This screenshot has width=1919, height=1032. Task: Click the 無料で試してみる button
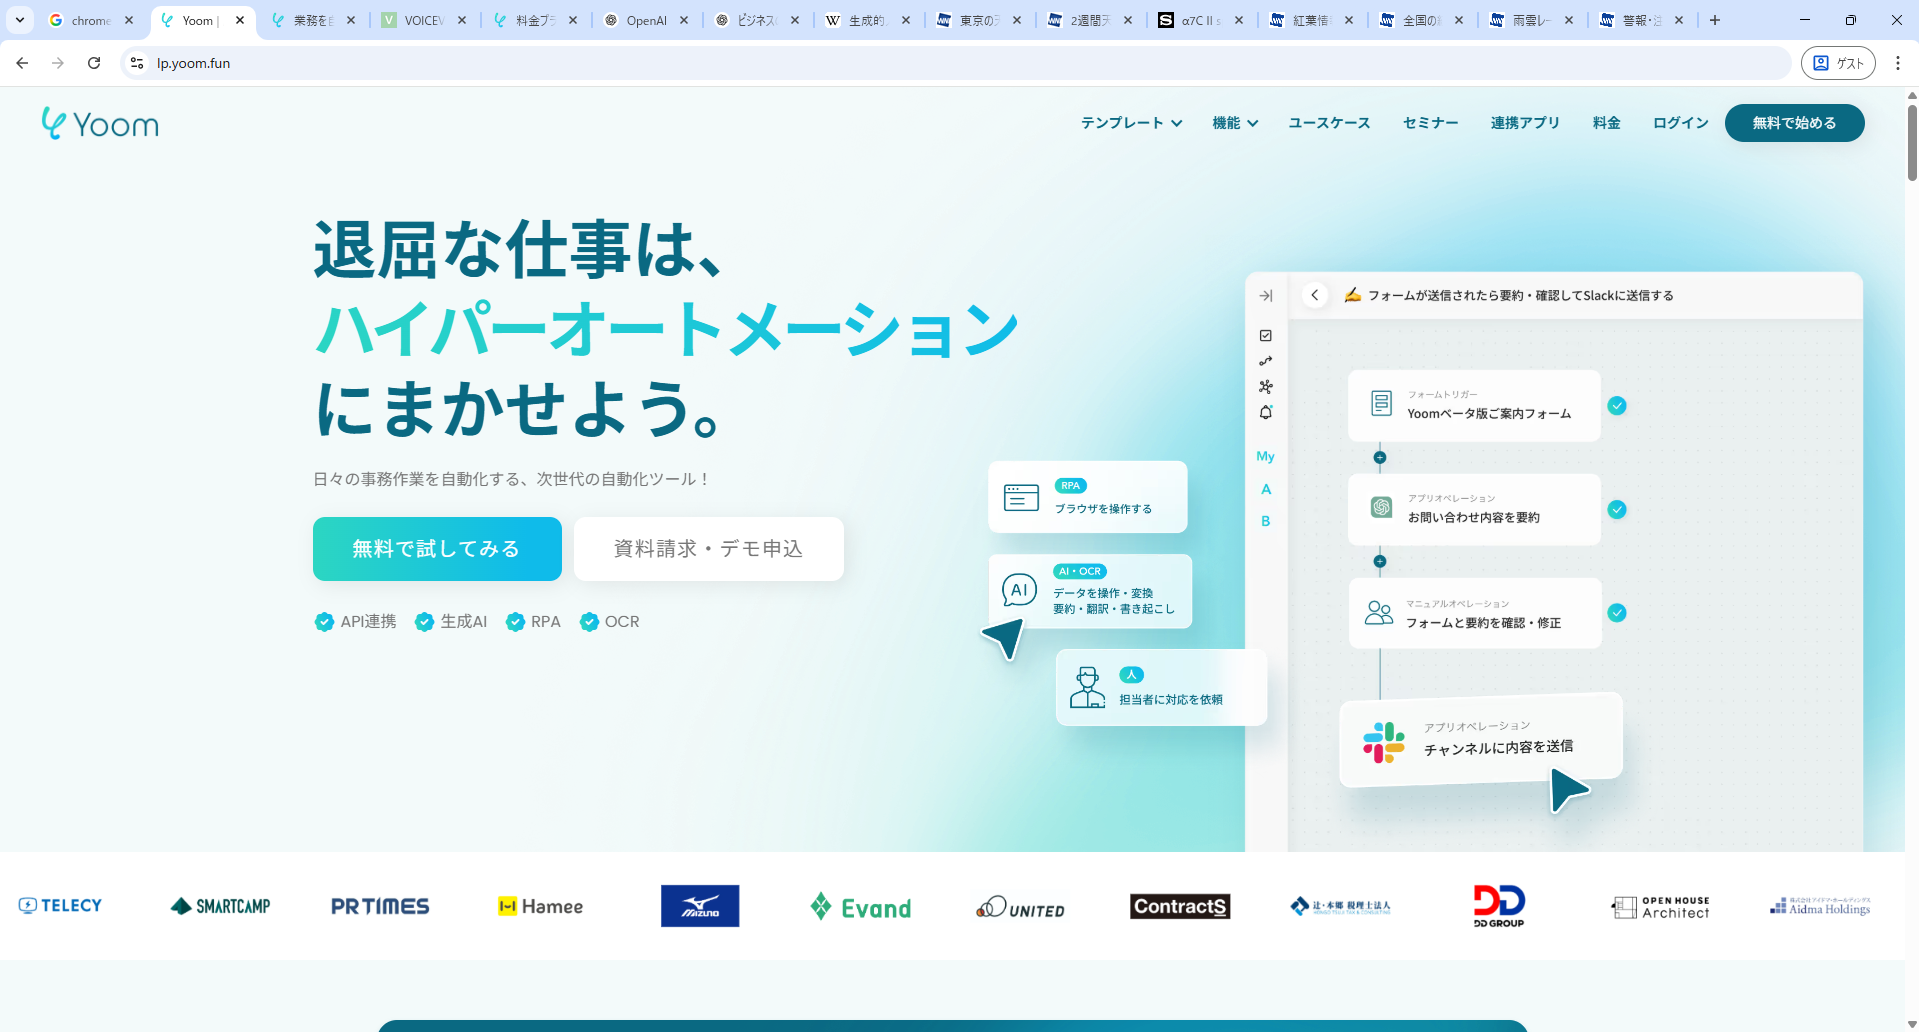coord(437,549)
